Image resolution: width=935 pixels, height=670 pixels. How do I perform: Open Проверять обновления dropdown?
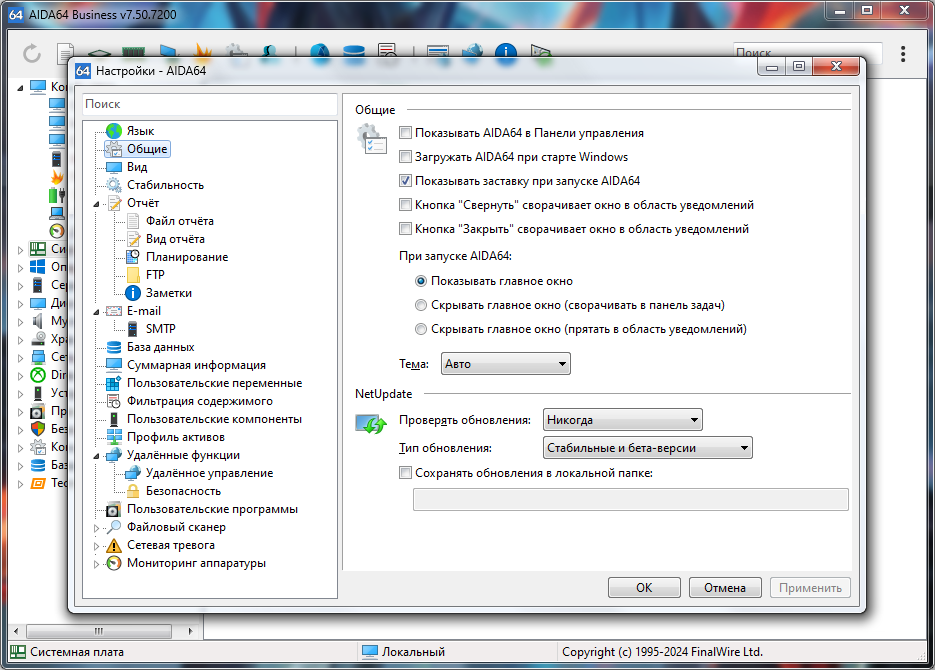click(623, 420)
